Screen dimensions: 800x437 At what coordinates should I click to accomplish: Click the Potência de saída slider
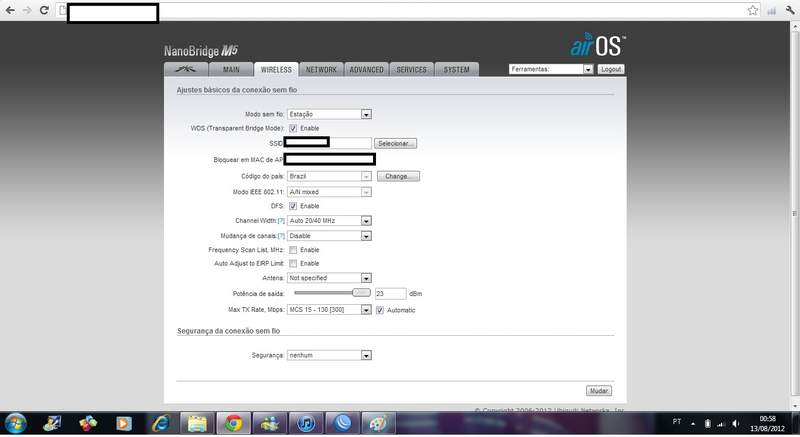[332, 293]
